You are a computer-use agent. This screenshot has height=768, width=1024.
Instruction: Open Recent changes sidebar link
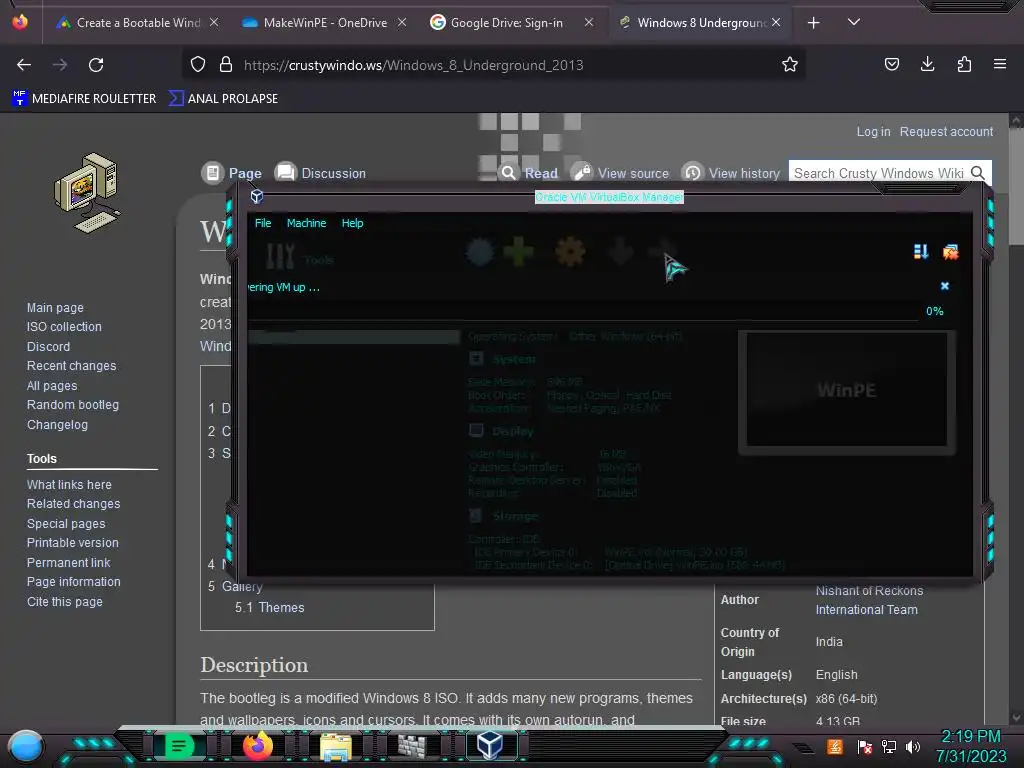coord(71,366)
